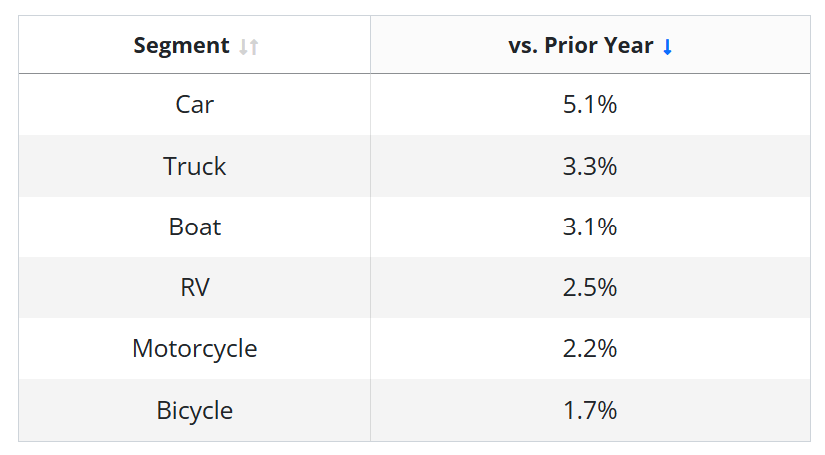This screenshot has height=455, width=825.
Task: Click the Boat segment cell
Action: (194, 227)
